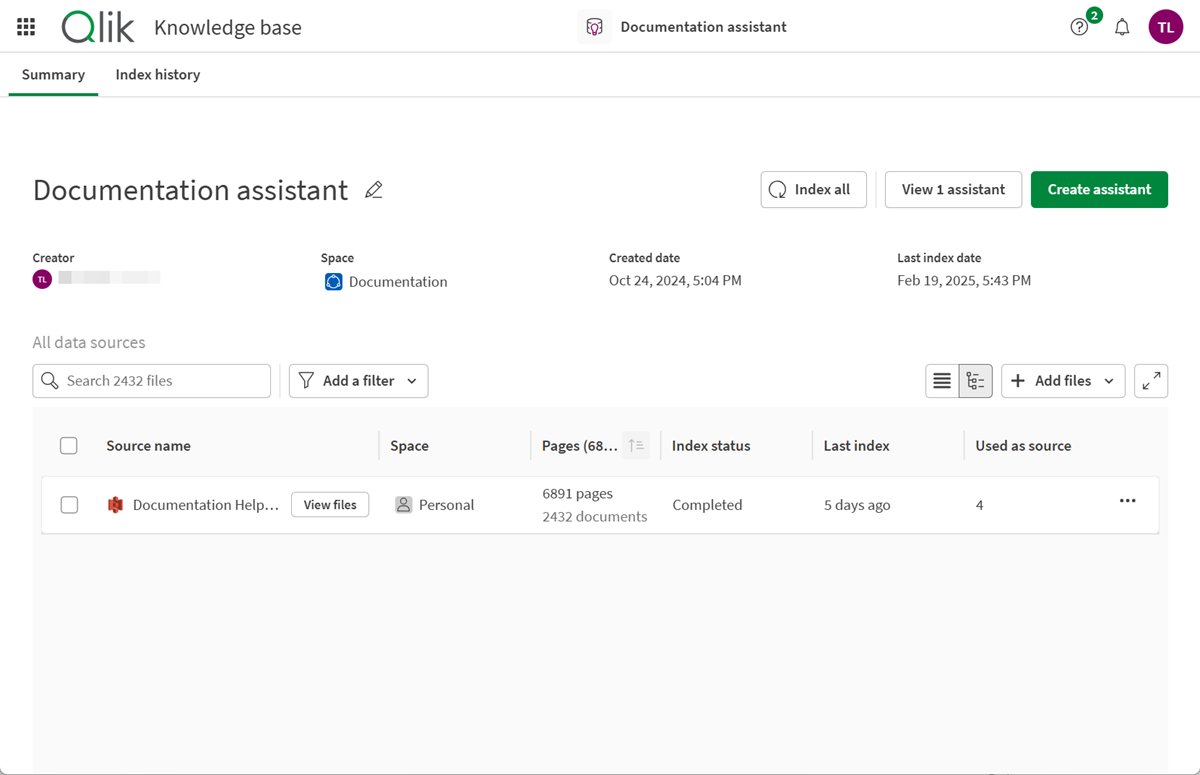Check the Documentation Help source row checkbox
The image size is (1200, 775).
click(x=69, y=505)
